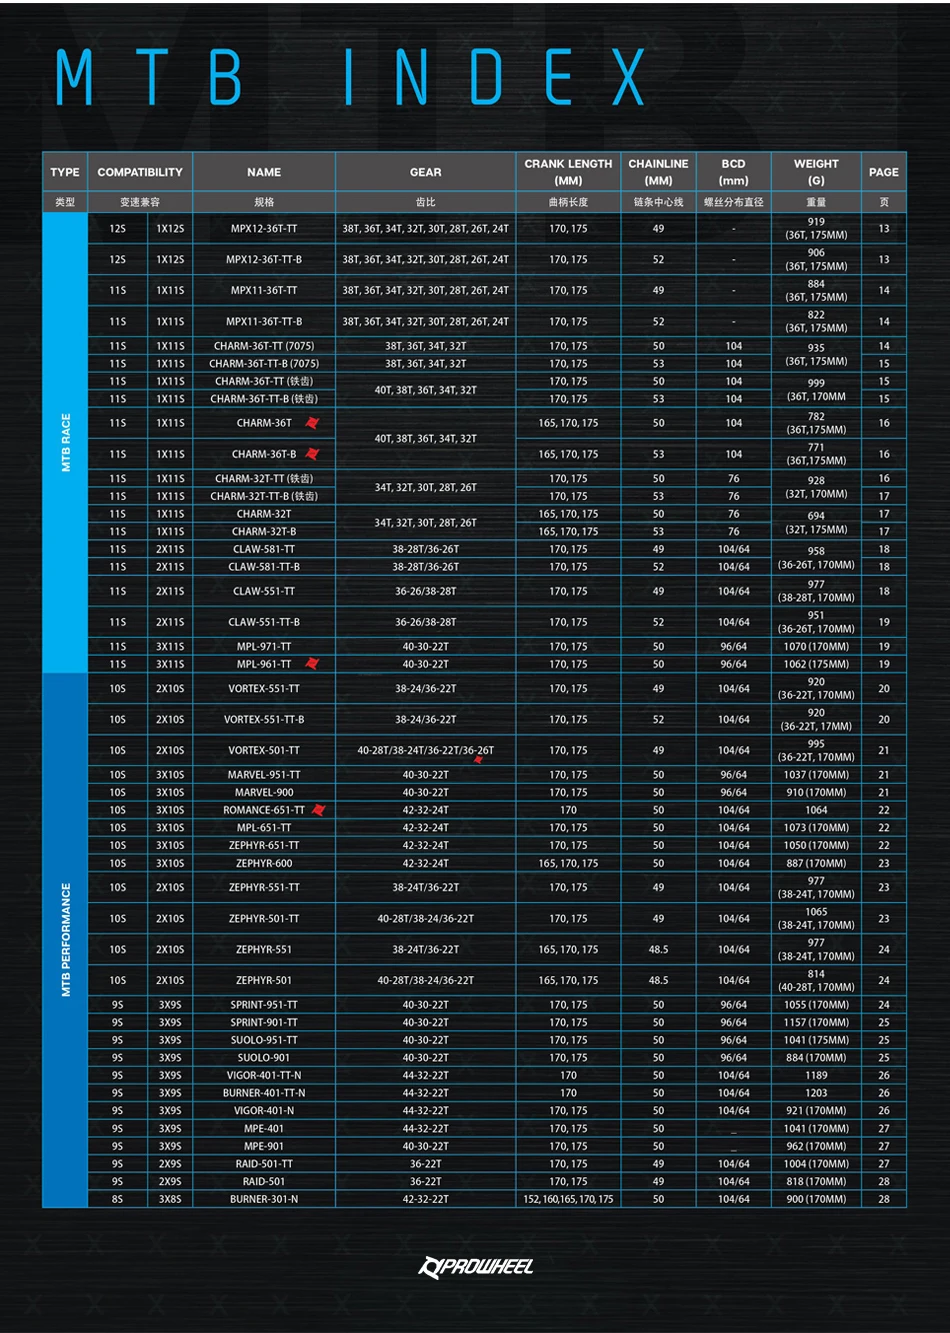Select the ZEPHYR-501 name cell
The image size is (950, 1333).
(x=264, y=980)
